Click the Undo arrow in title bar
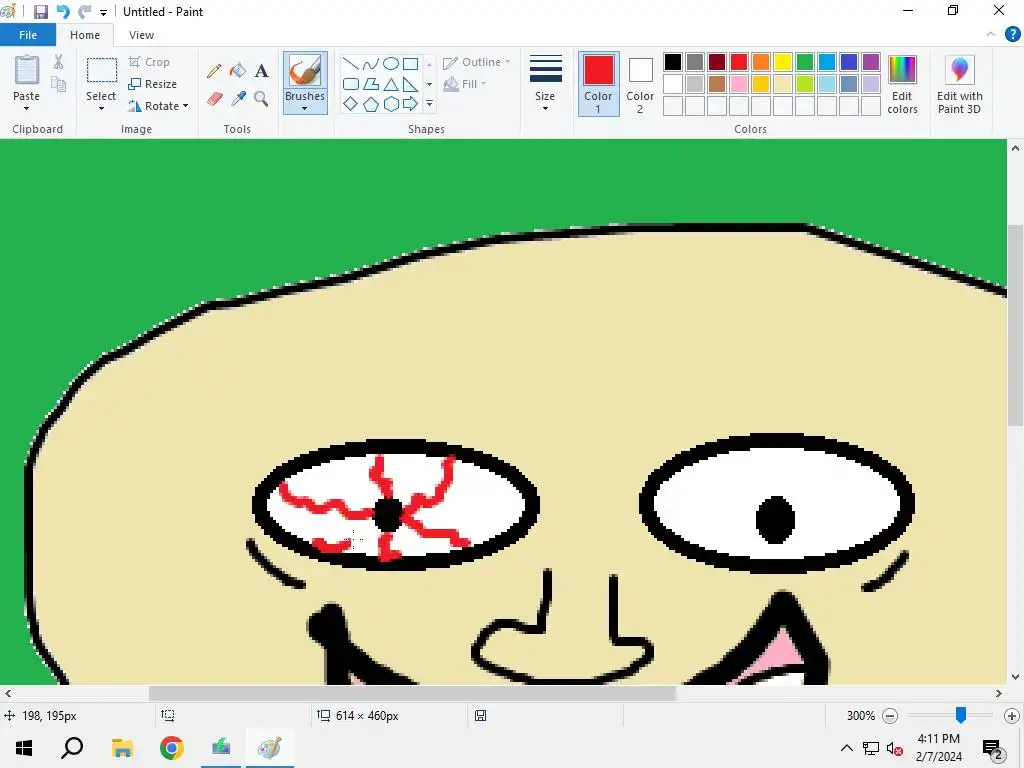The image size is (1024, 768). click(x=63, y=12)
